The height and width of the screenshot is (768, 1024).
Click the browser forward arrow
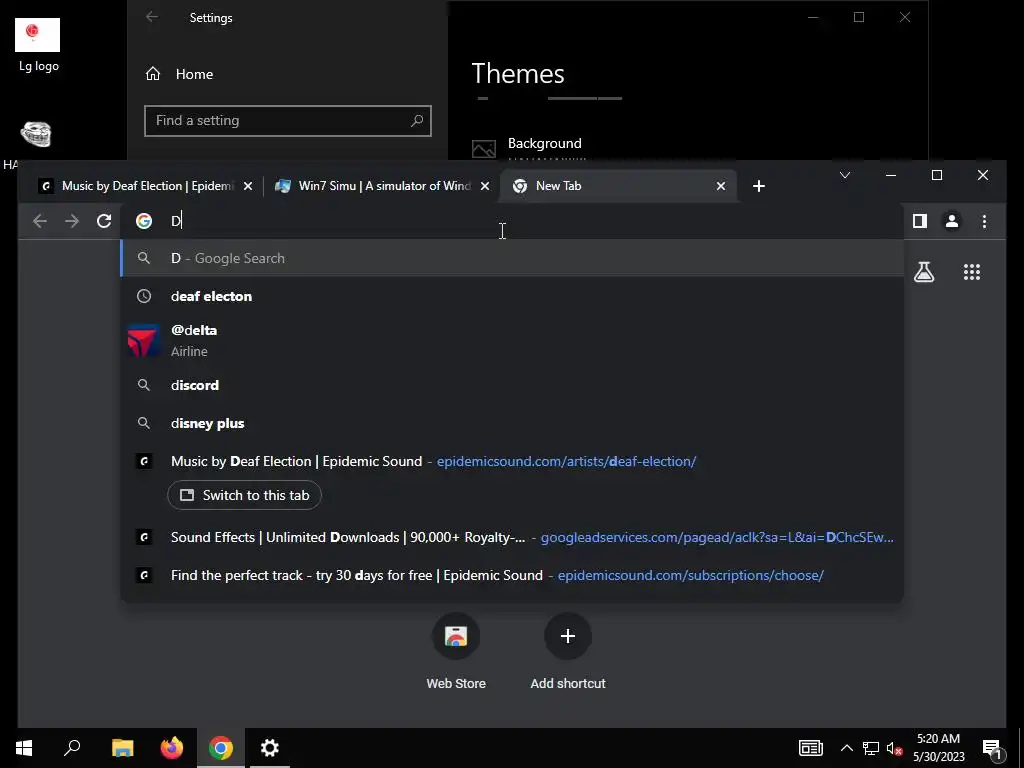(x=72, y=221)
